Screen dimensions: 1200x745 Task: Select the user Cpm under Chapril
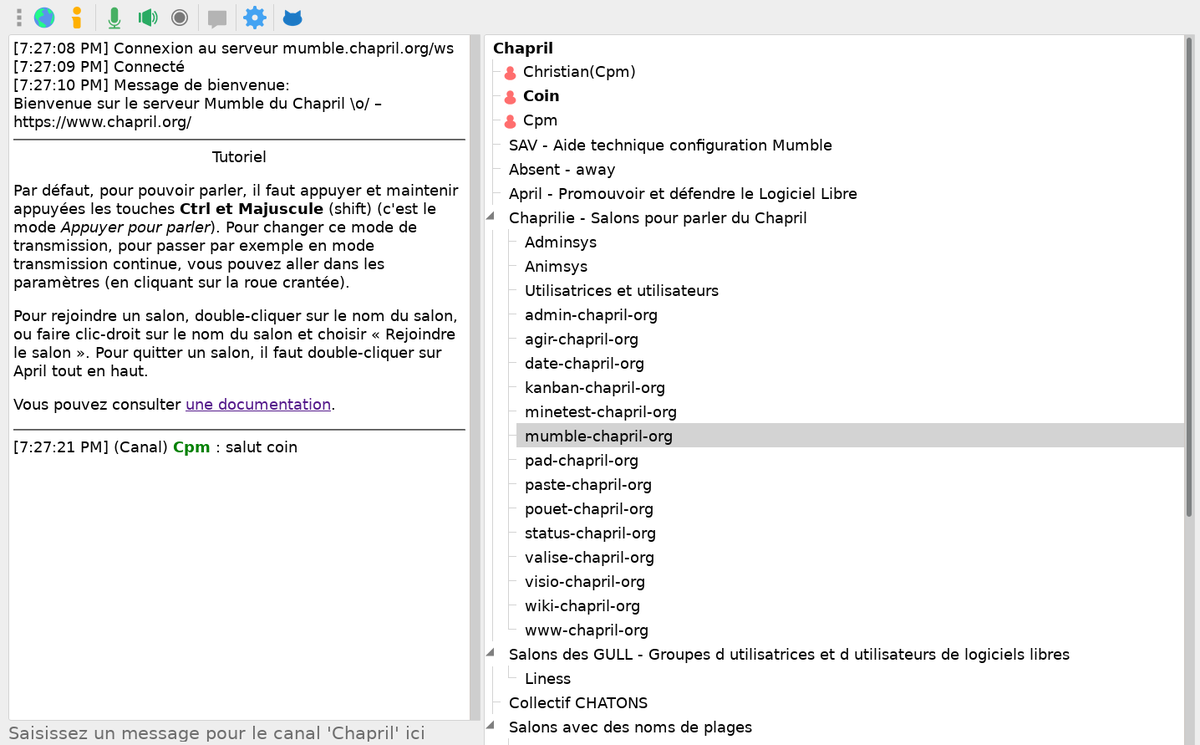click(x=540, y=120)
